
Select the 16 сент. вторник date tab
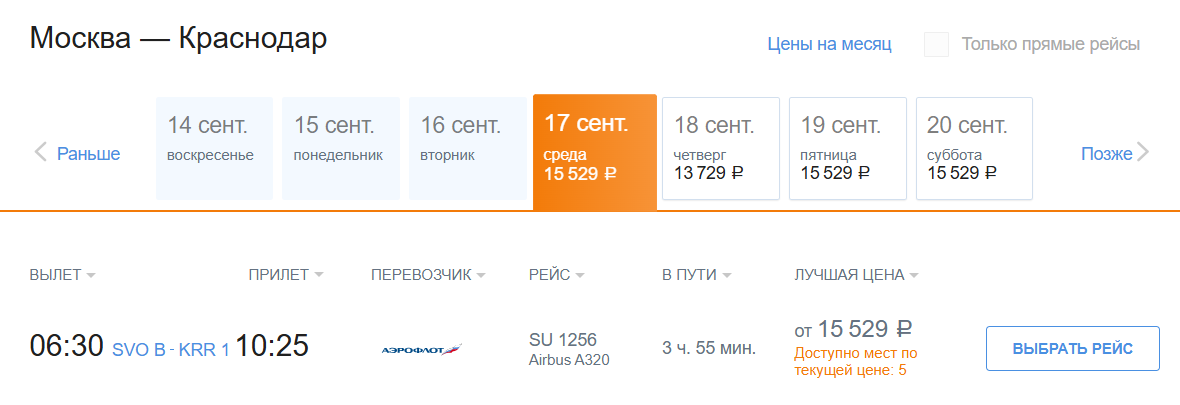(x=468, y=148)
